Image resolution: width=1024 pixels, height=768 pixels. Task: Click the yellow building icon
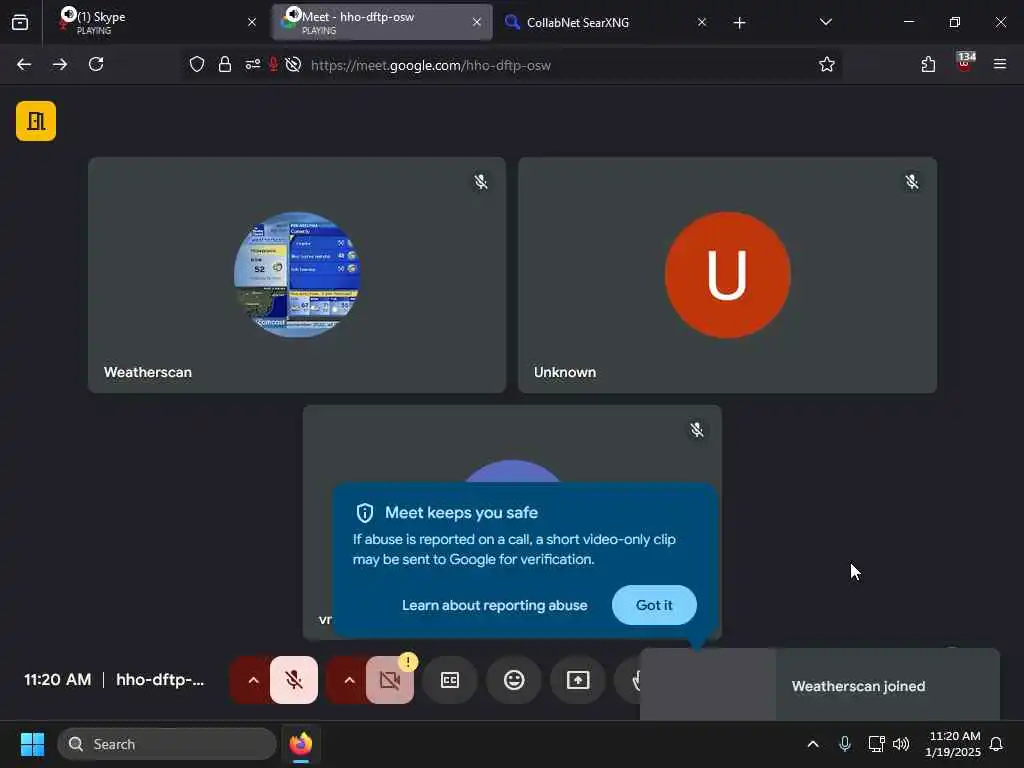pyautogui.click(x=36, y=121)
